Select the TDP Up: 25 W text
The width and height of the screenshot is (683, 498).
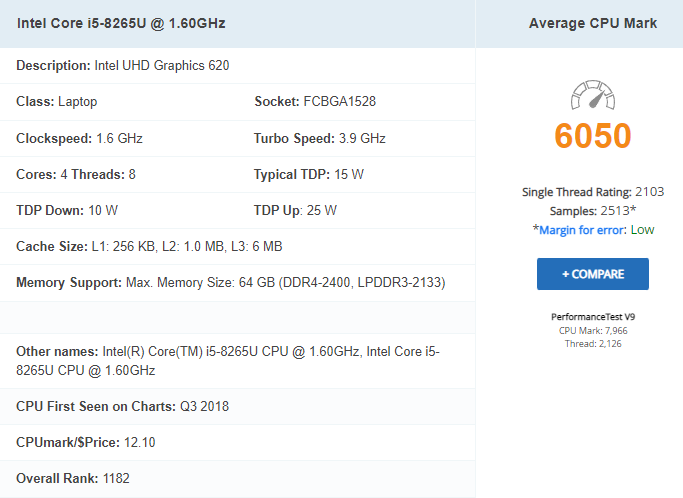[295, 210]
